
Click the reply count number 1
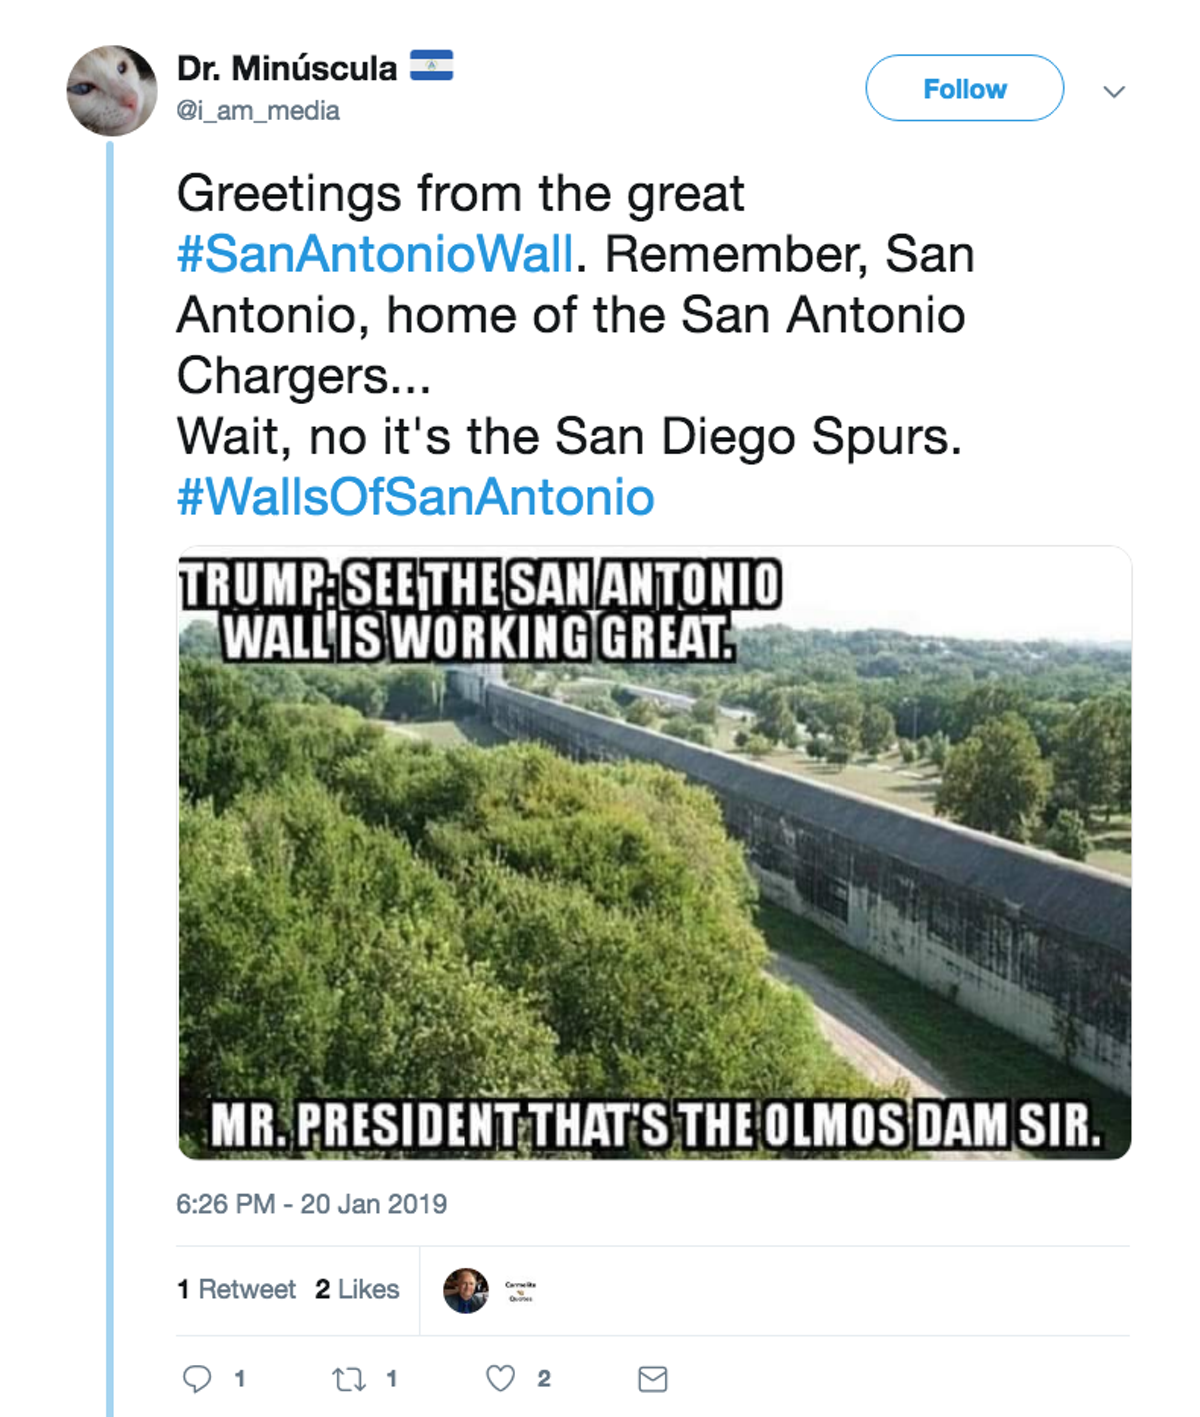point(240,1379)
